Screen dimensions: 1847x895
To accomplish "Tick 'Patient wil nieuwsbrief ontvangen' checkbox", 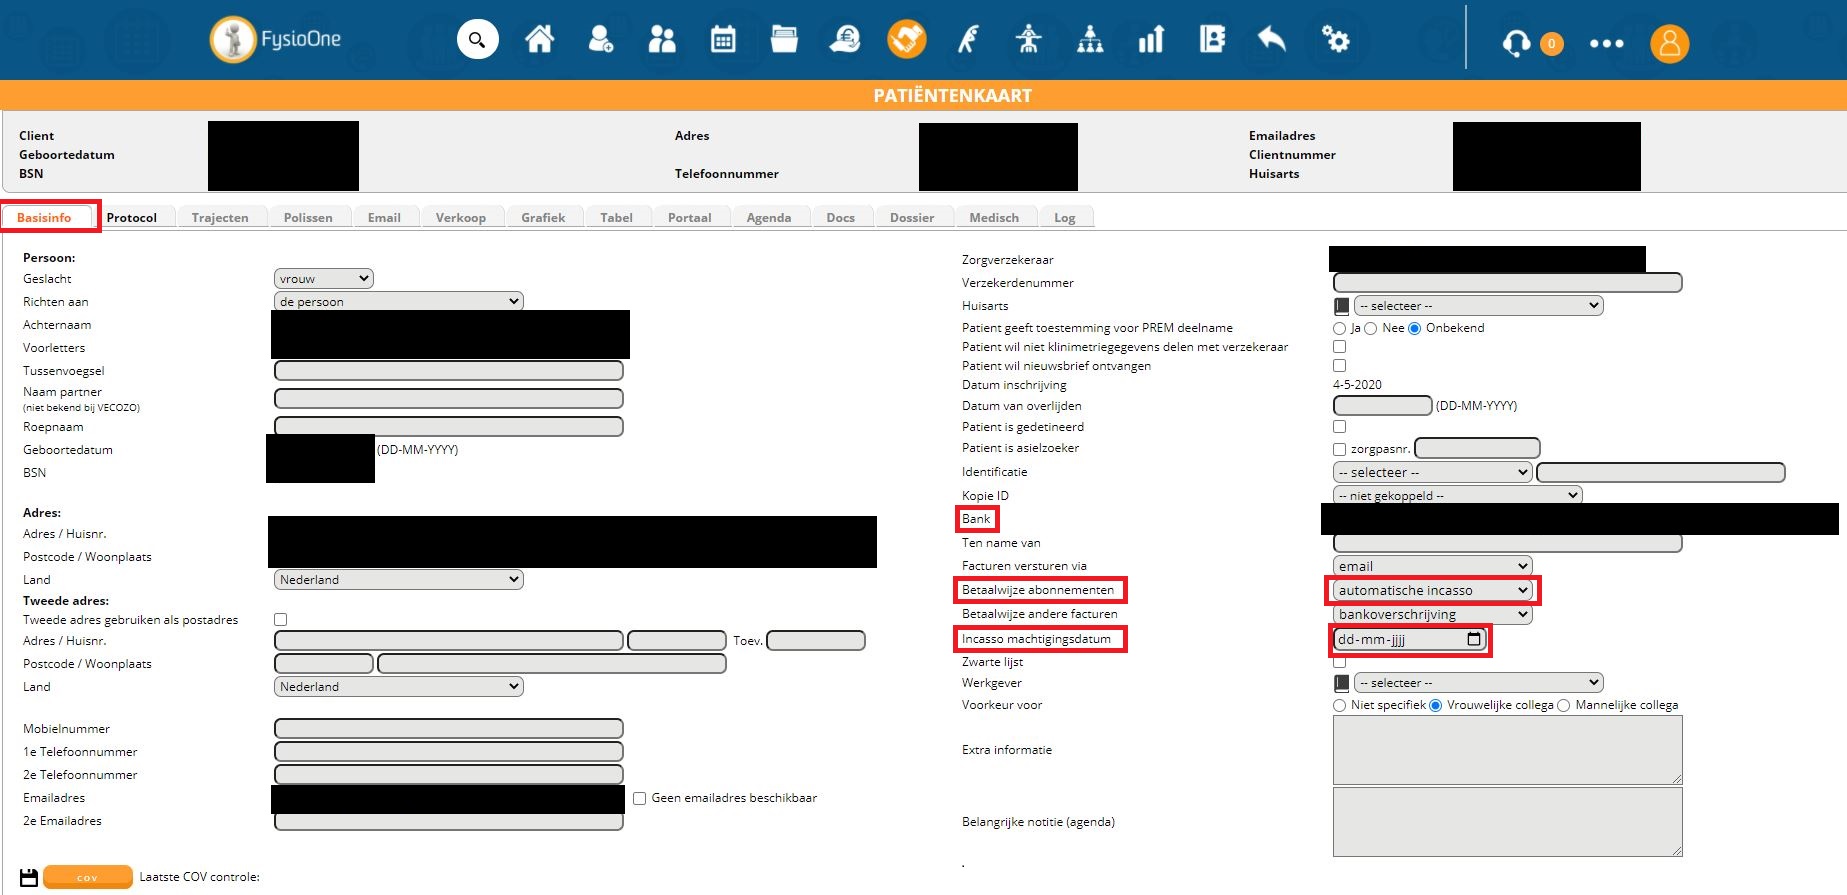I will 1340,366.
